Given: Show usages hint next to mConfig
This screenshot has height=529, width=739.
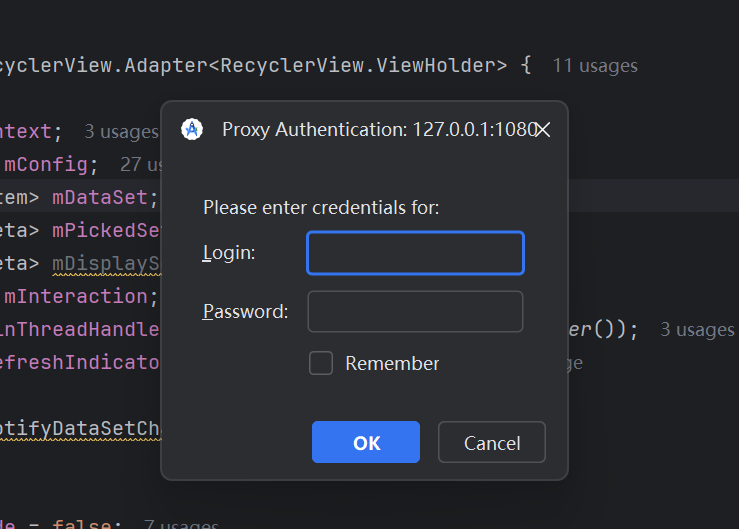Looking at the screenshot, I should click(x=140, y=164).
